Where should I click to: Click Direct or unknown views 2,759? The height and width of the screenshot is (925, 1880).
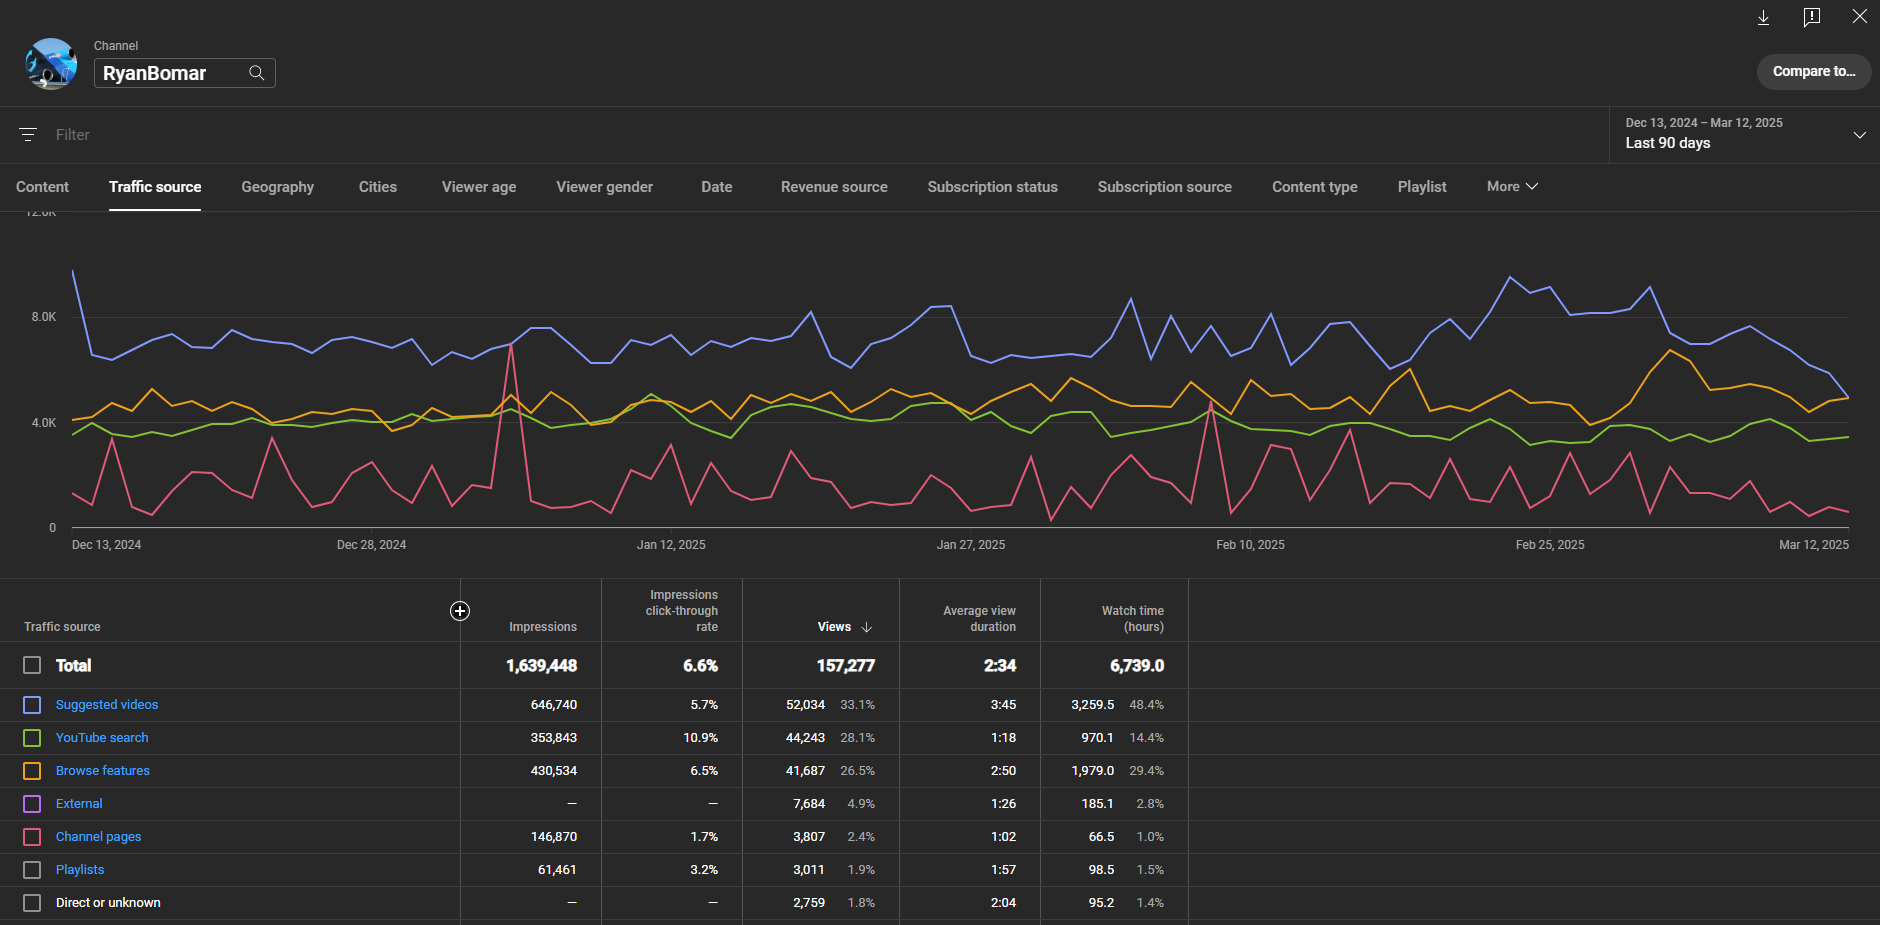(x=809, y=903)
